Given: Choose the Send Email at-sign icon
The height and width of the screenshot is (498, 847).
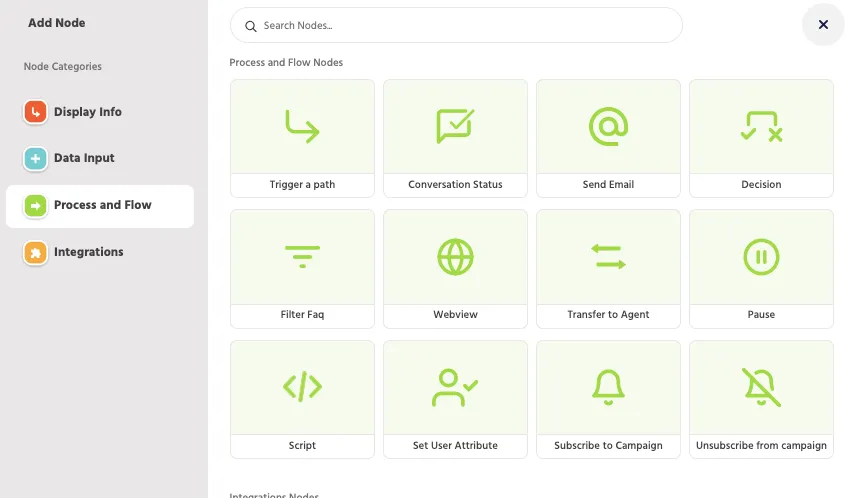Looking at the screenshot, I should tap(608, 126).
